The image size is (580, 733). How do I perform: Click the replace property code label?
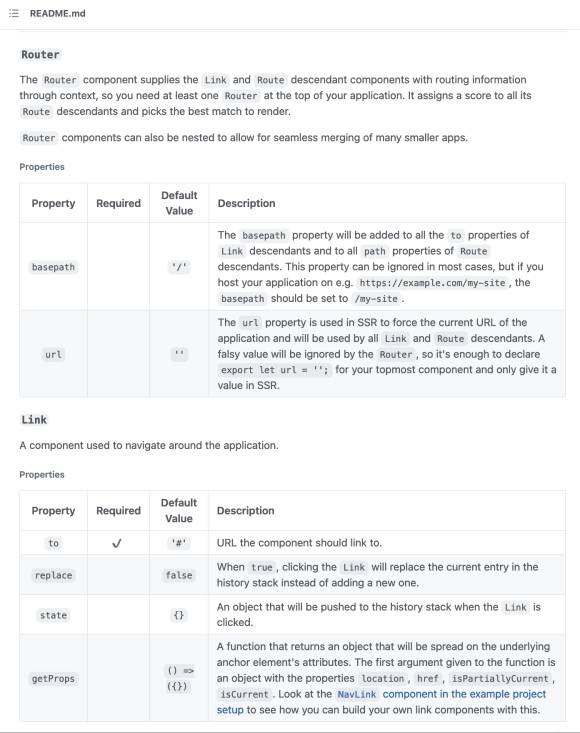pyautogui.click(x=53, y=575)
